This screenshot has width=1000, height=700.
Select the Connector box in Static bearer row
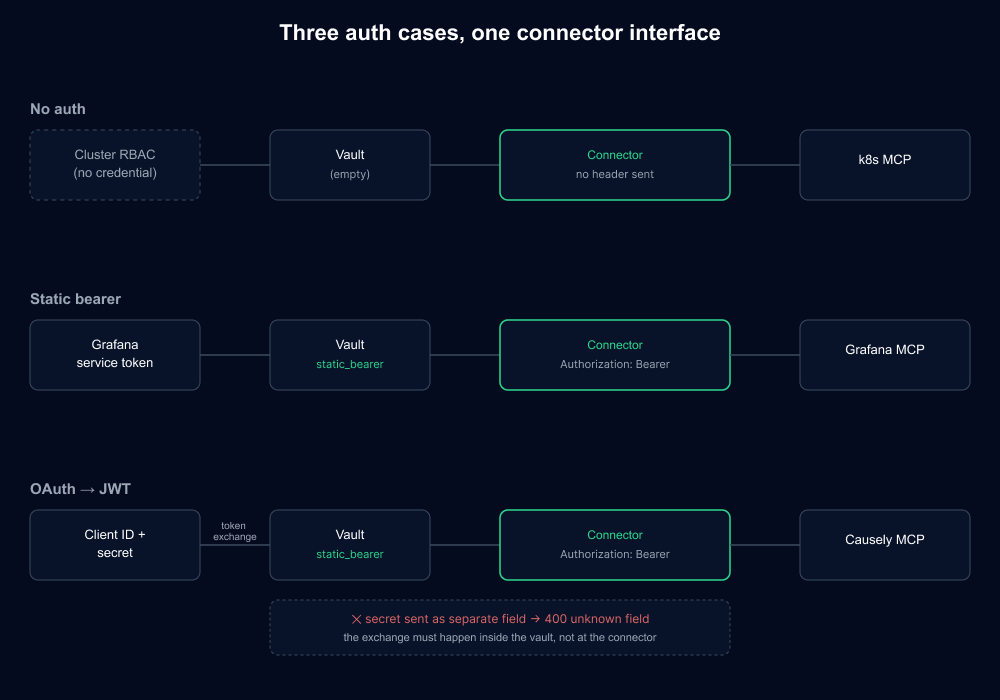[615, 355]
